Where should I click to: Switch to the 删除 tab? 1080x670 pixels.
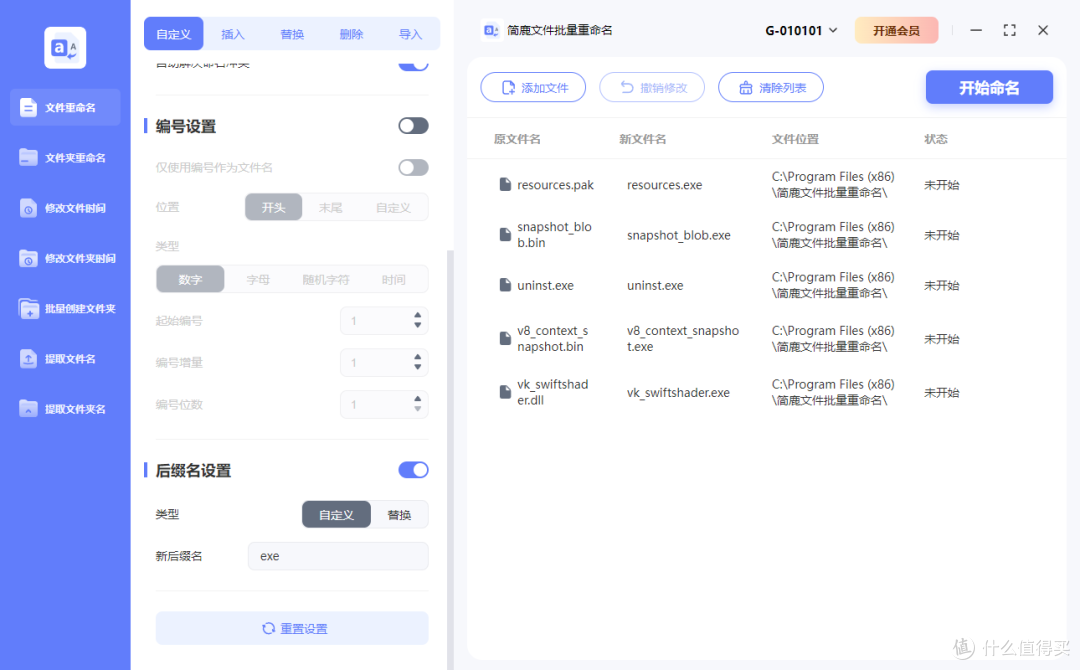click(x=351, y=34)
